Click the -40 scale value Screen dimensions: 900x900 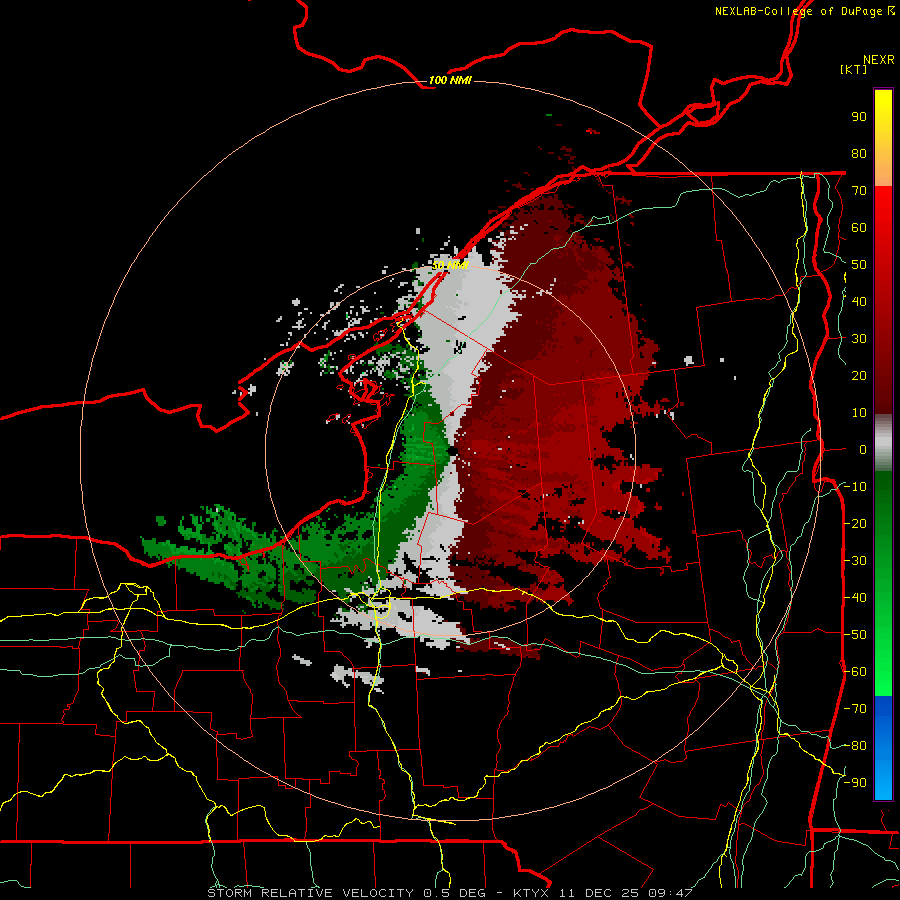855,598
